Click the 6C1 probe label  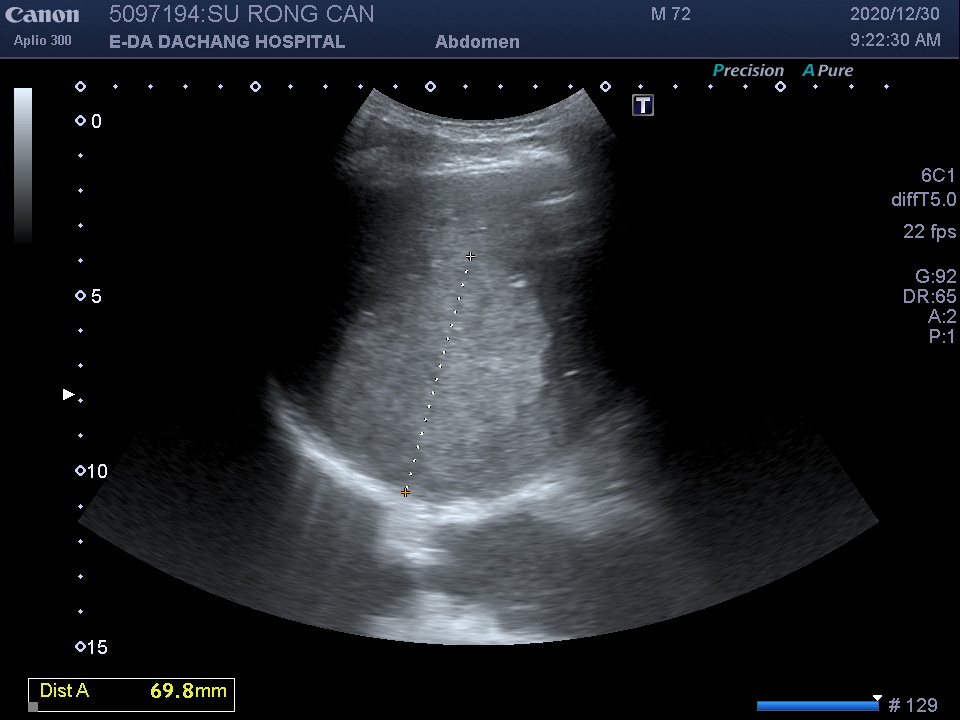937,176
